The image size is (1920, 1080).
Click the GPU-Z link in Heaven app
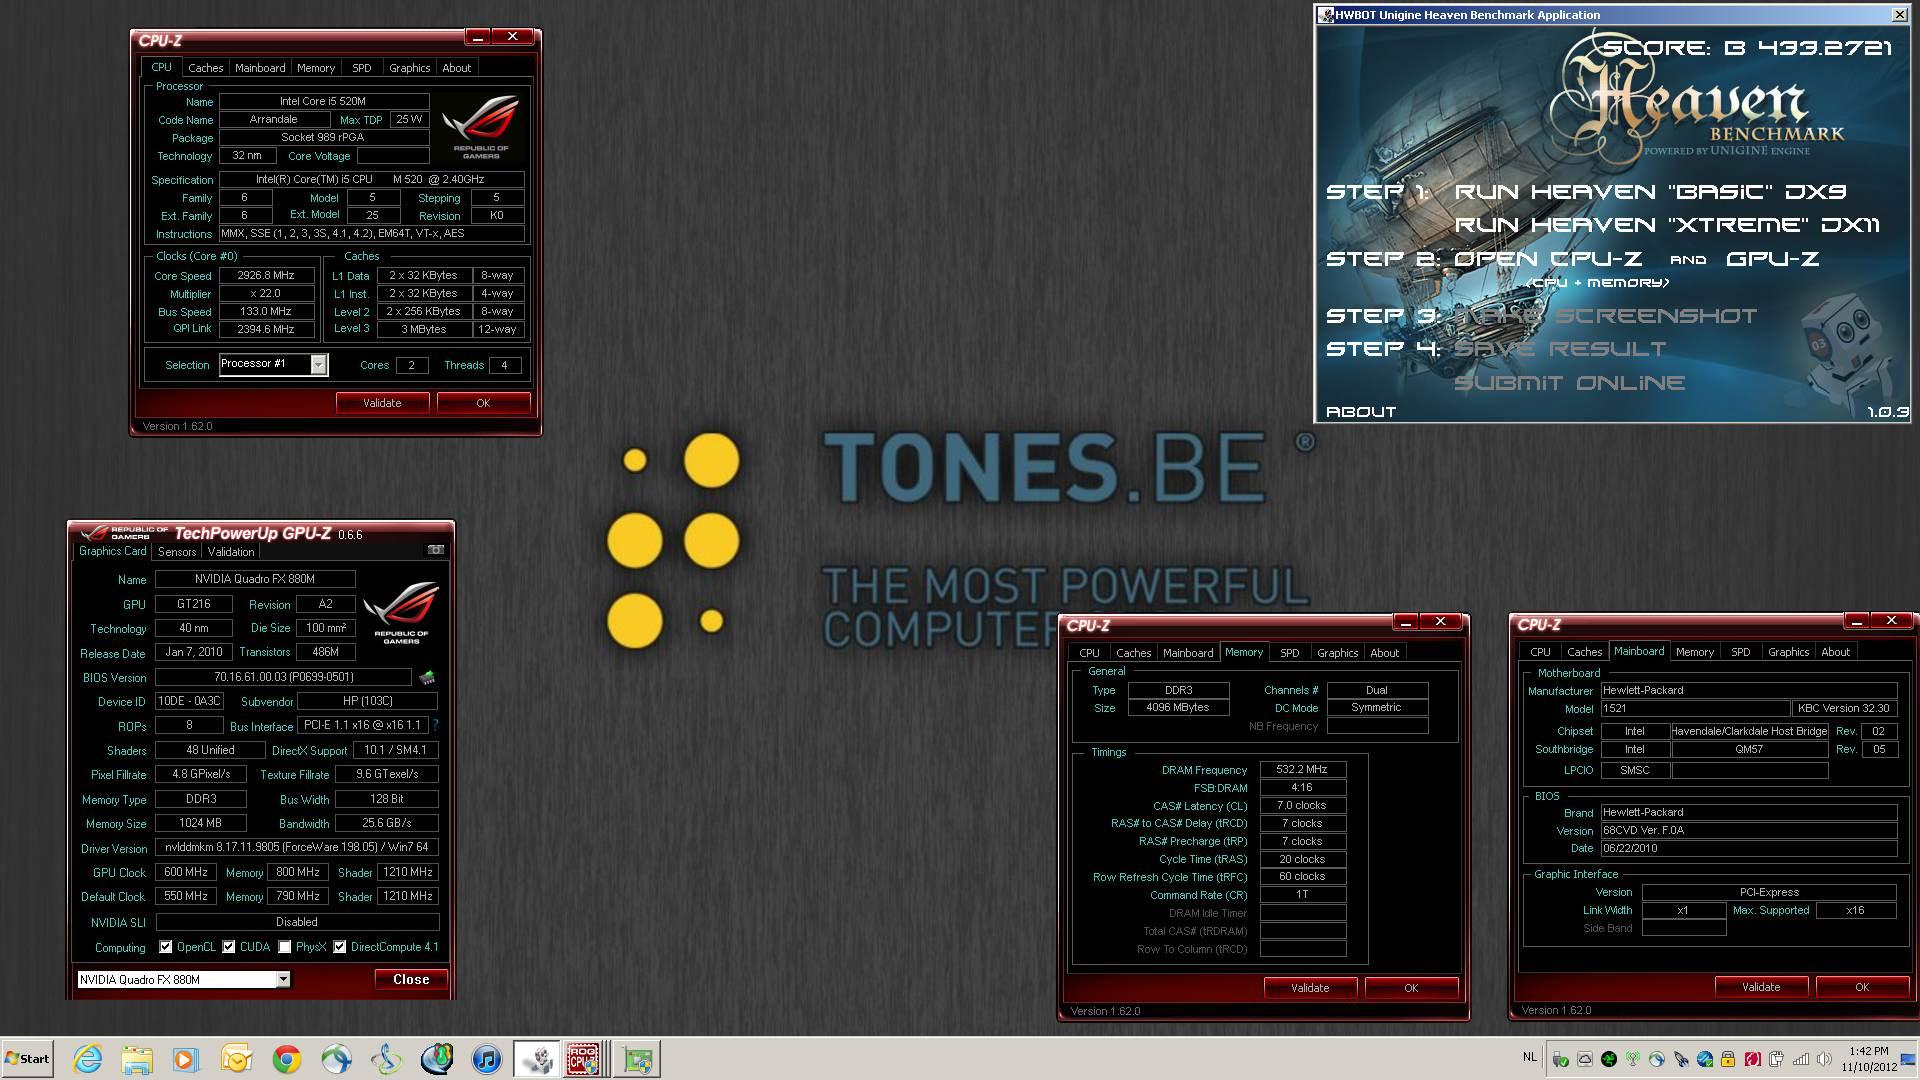pos(1773,259)
